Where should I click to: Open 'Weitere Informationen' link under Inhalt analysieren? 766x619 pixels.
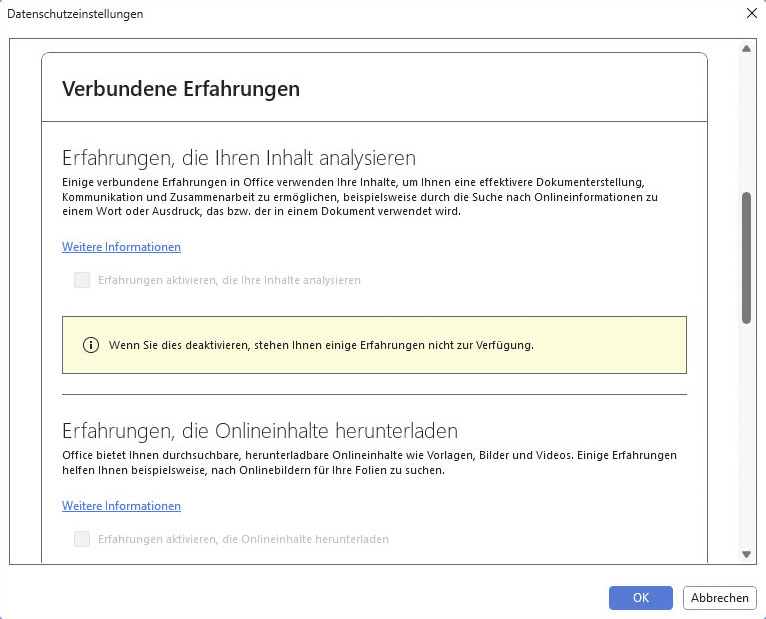coord(121,247)
